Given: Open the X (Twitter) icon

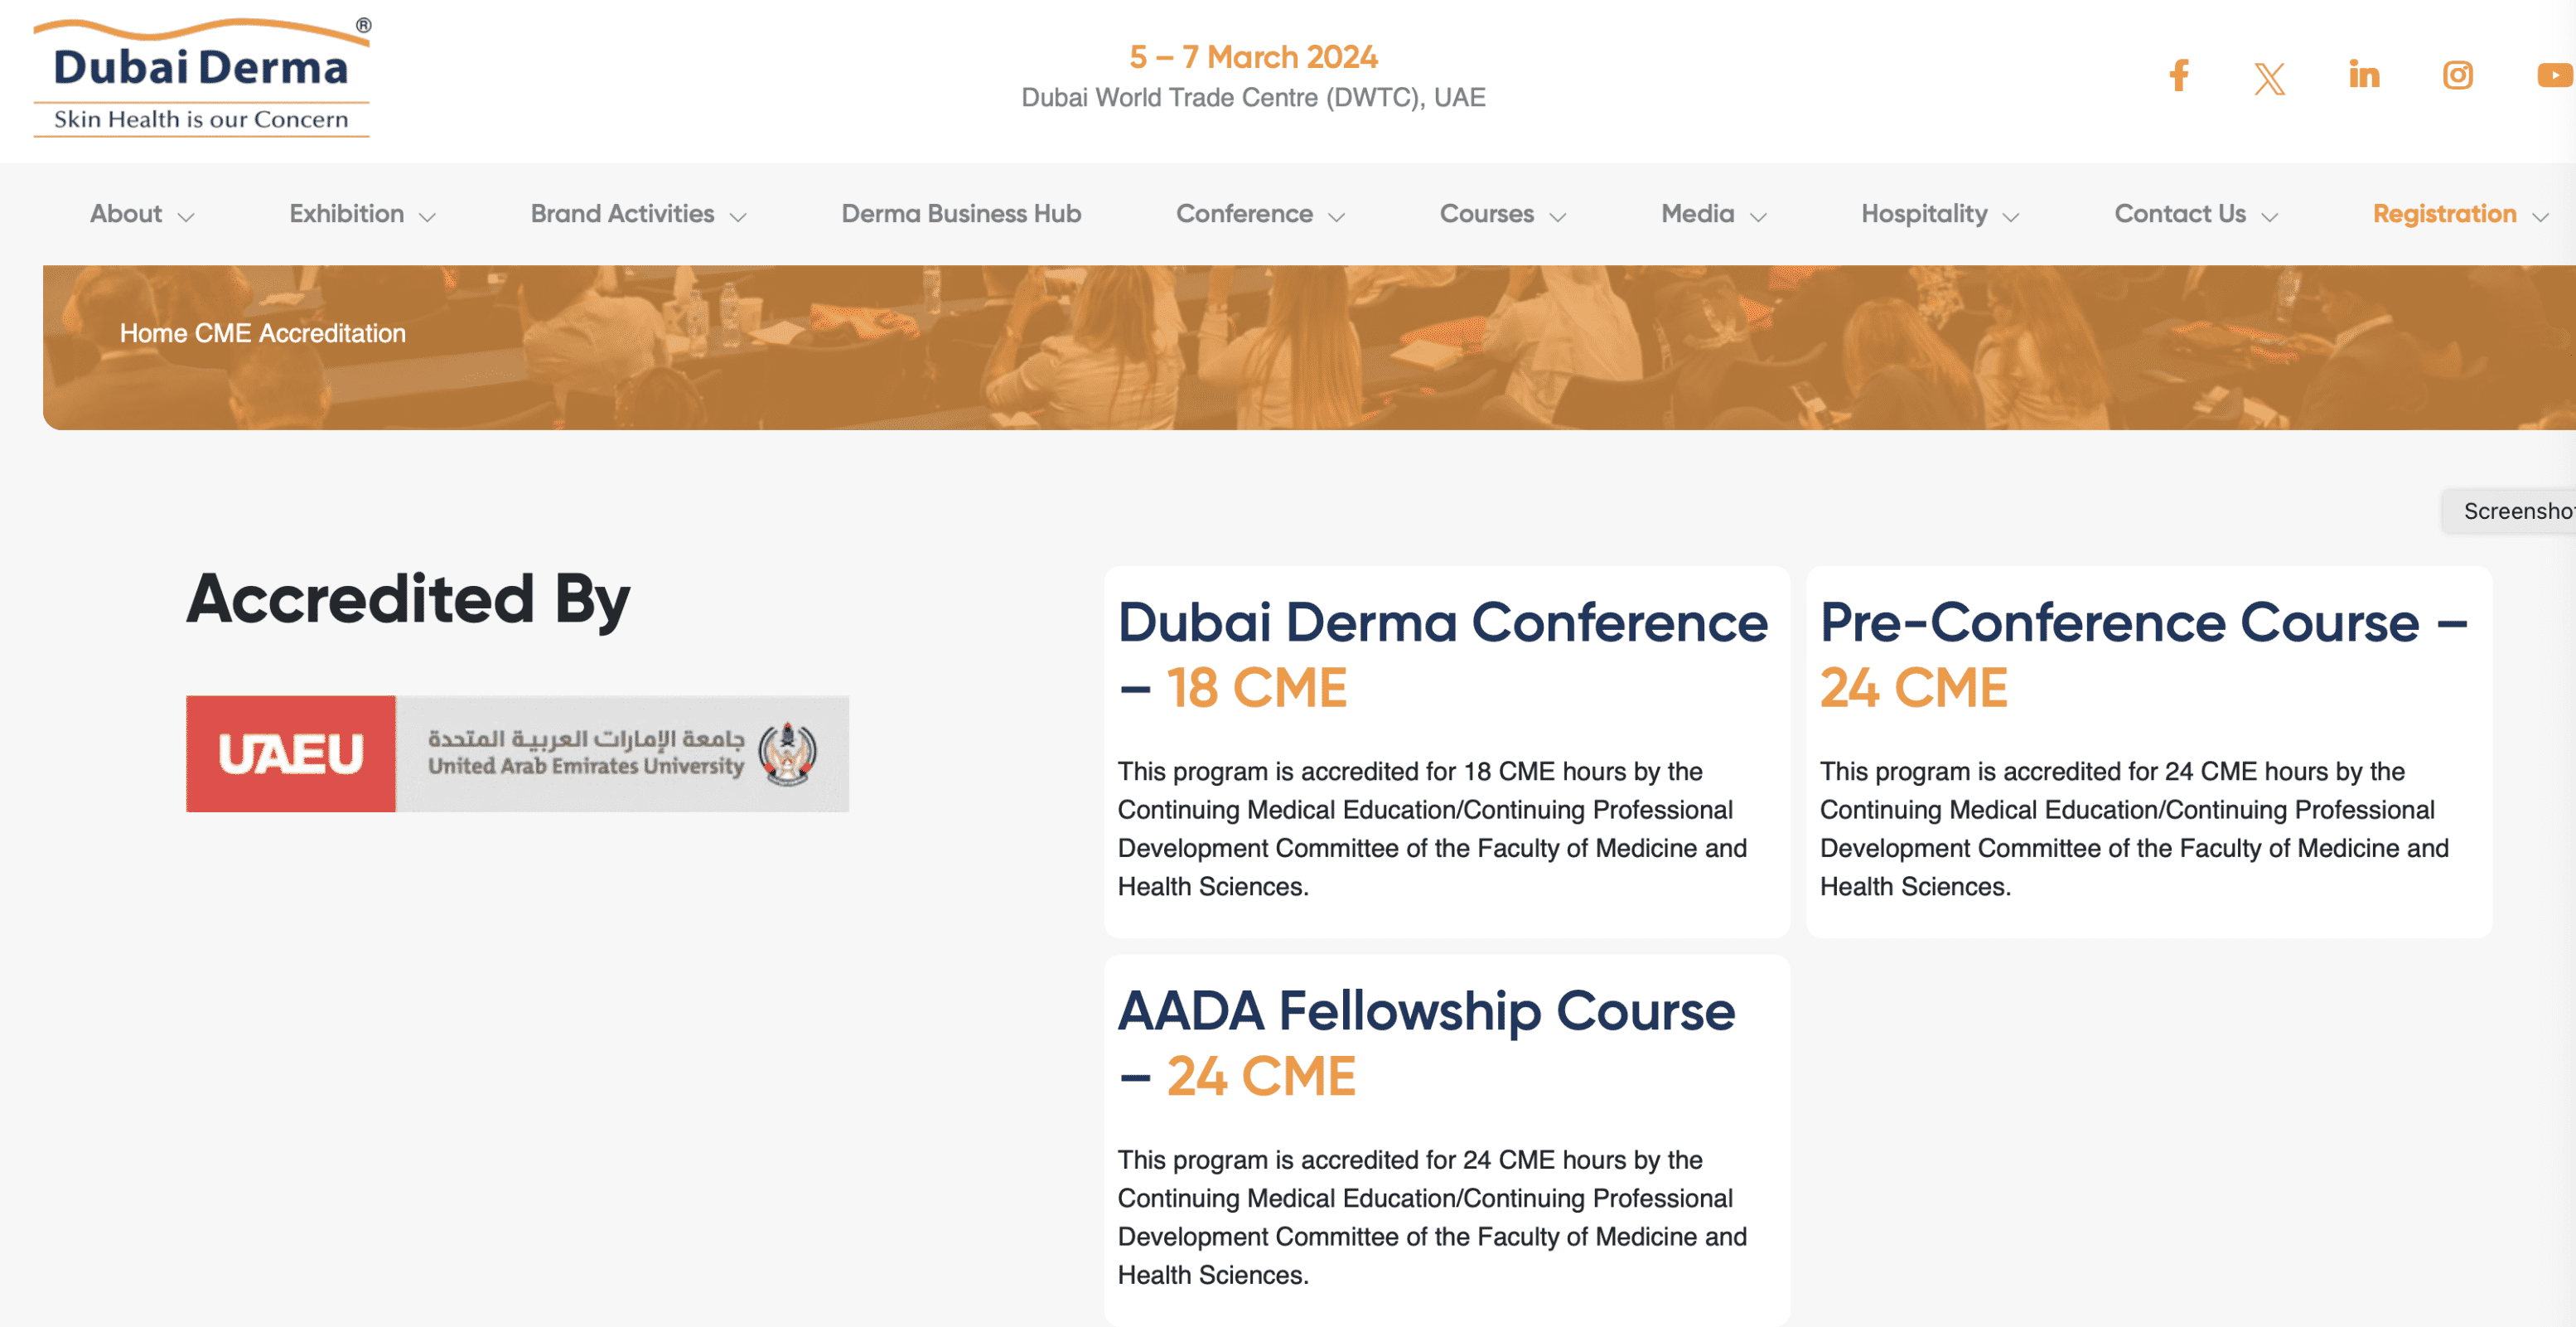Looking at the screenshot, I should (2270, 77).
